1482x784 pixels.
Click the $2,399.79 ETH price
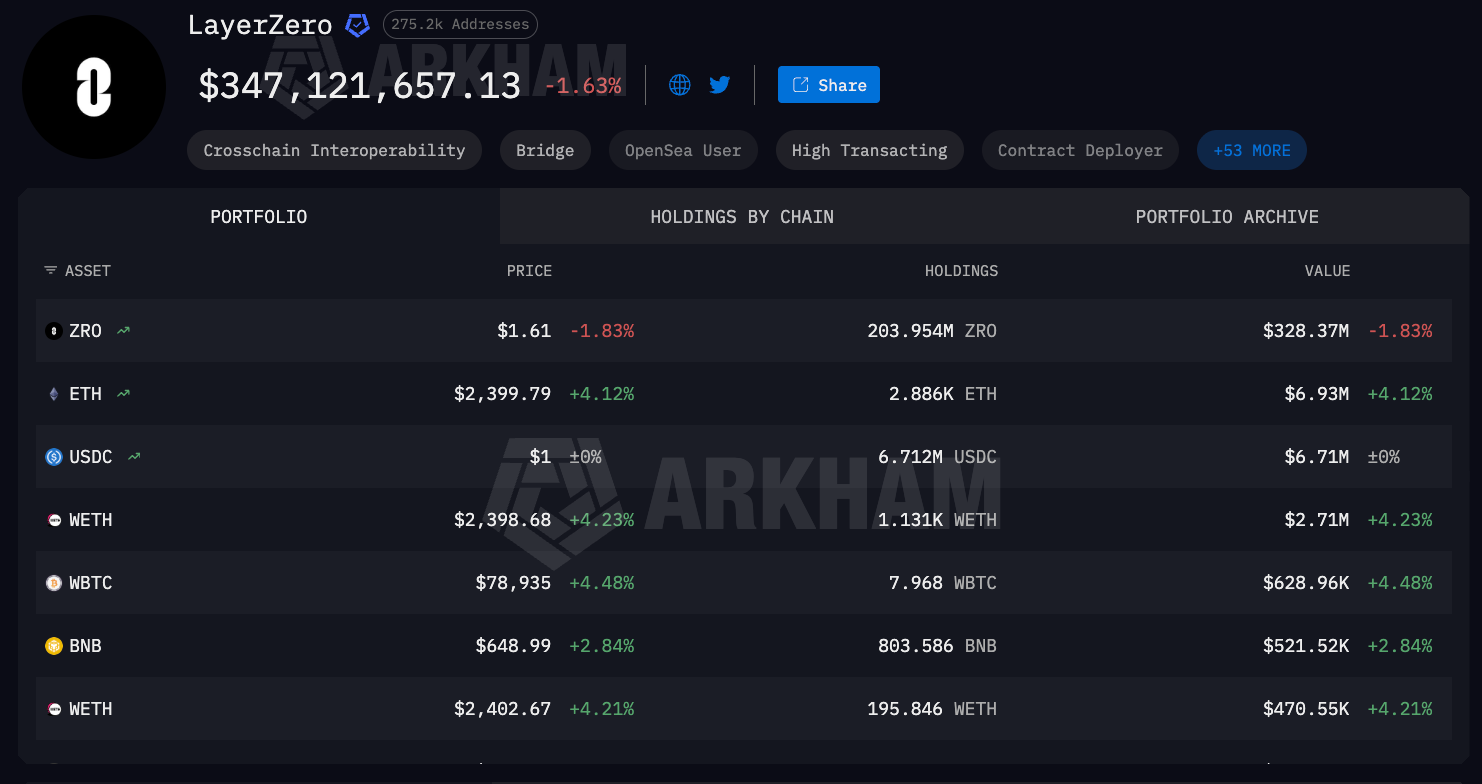tap(502, 394)
